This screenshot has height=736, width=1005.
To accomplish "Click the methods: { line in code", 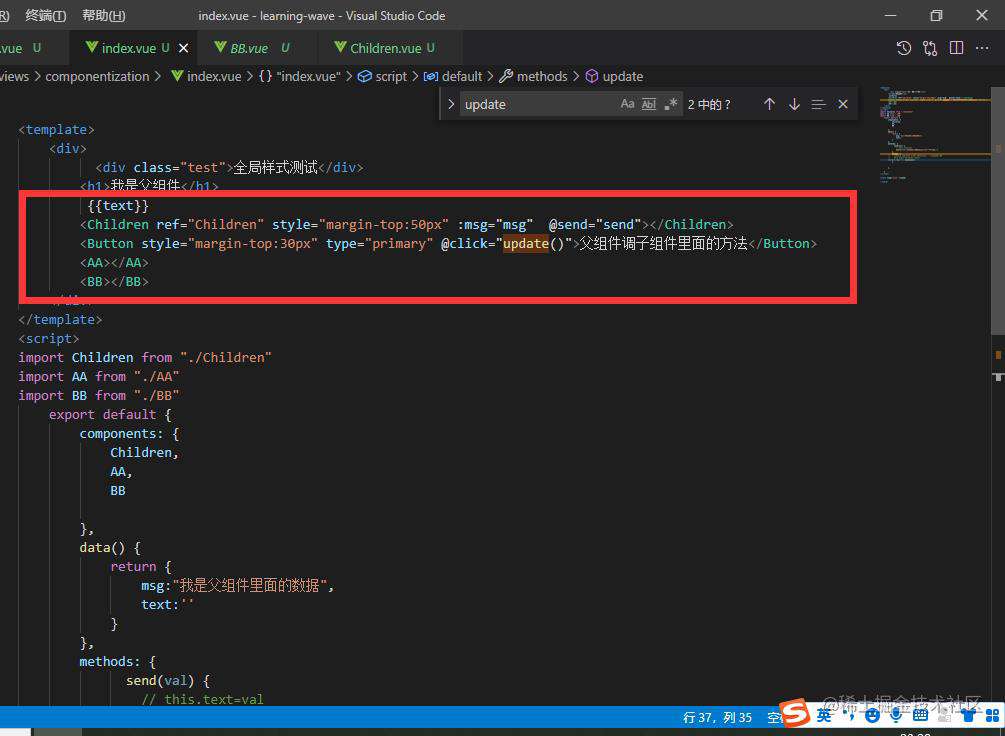I will [118, 661].
